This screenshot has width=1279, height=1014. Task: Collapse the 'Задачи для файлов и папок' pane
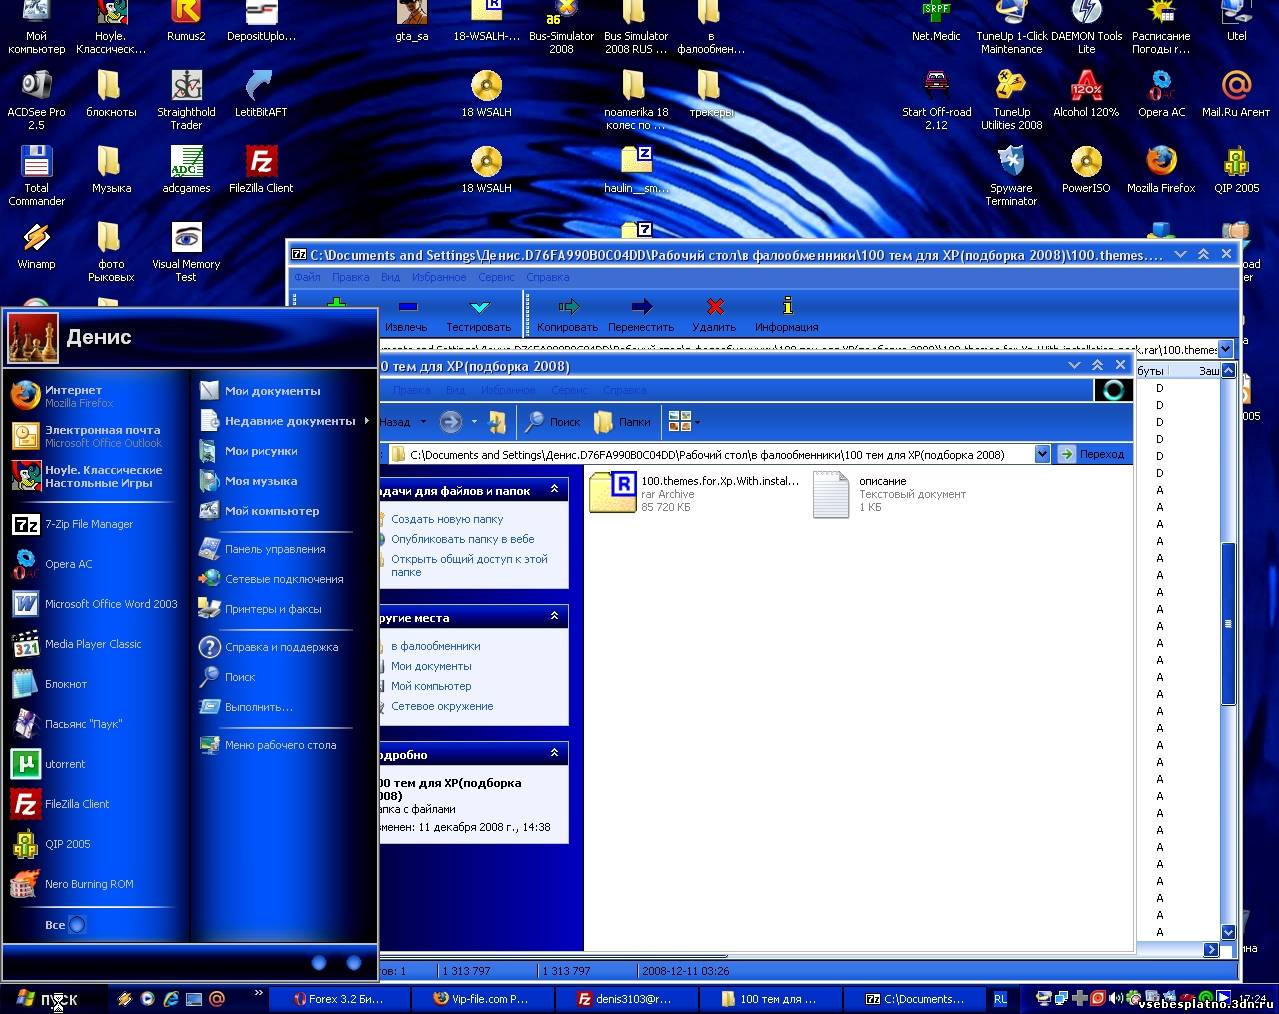click(554, 490)
